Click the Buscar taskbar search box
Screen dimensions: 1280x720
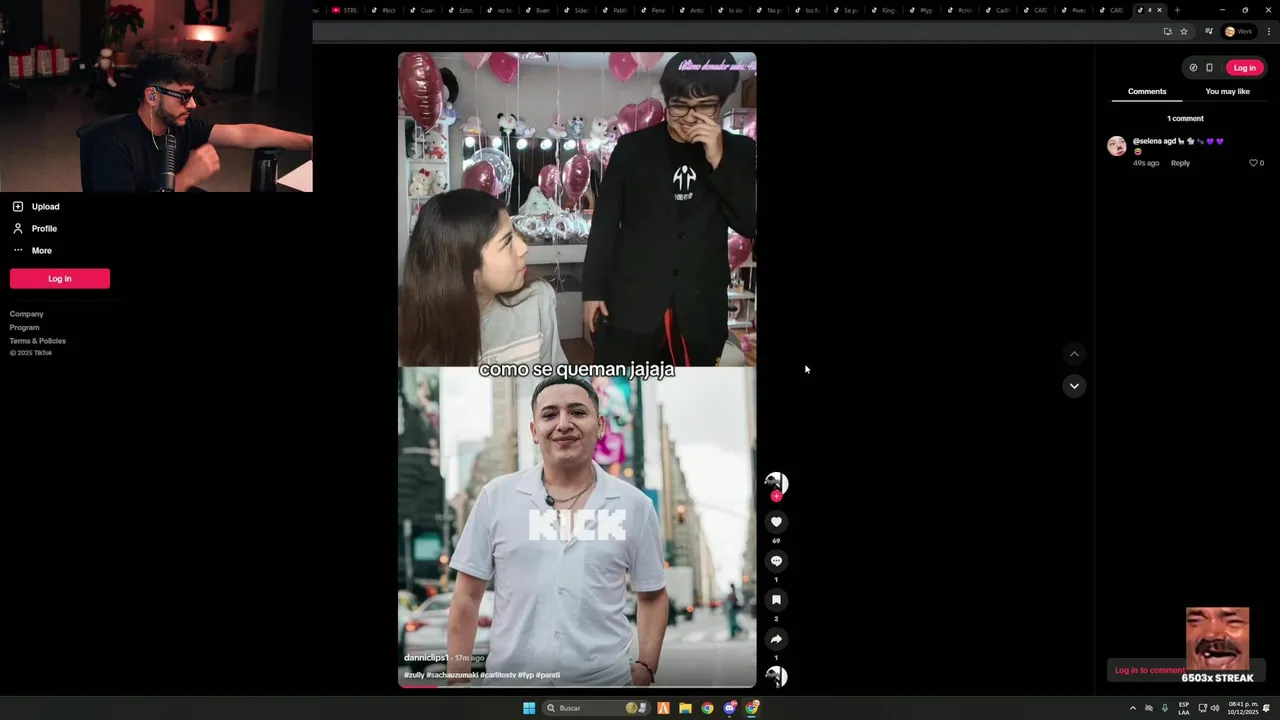596,708
